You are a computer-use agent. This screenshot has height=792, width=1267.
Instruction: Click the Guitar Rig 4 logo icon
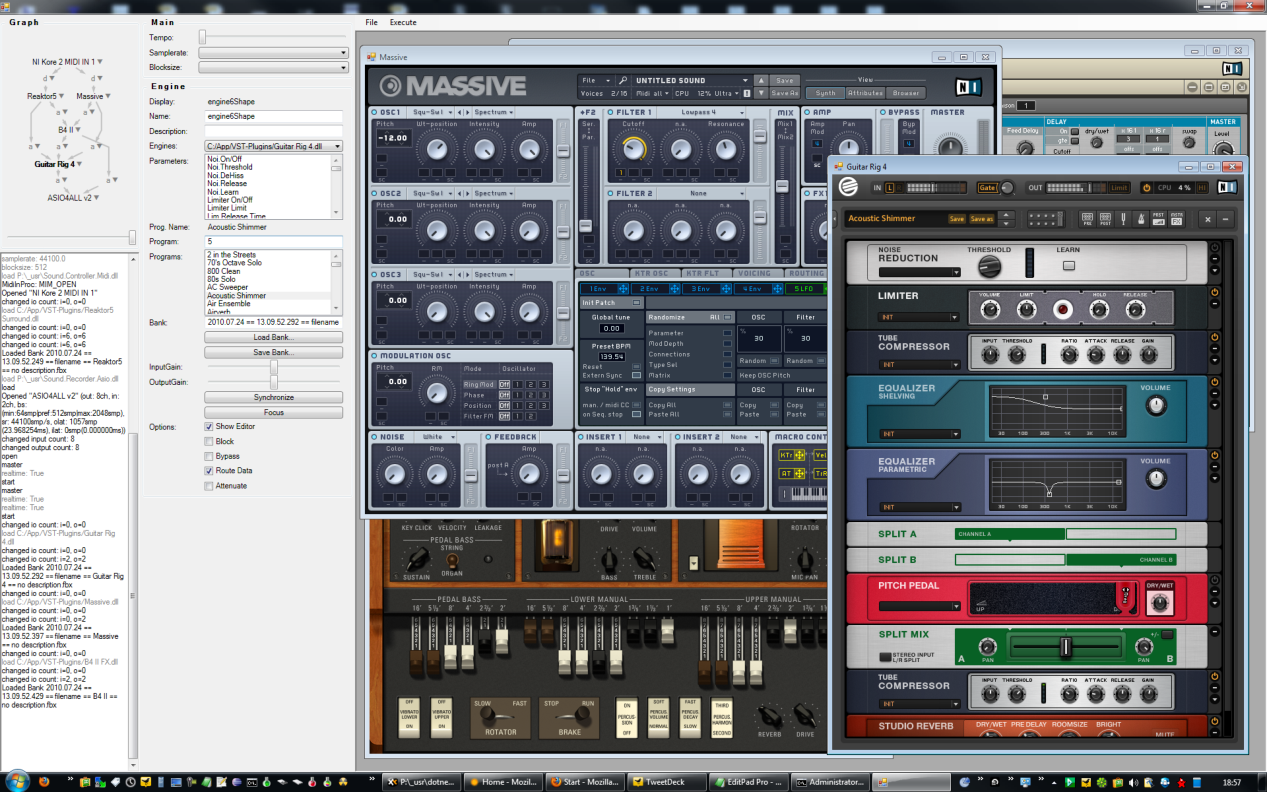tap(848, 187)
